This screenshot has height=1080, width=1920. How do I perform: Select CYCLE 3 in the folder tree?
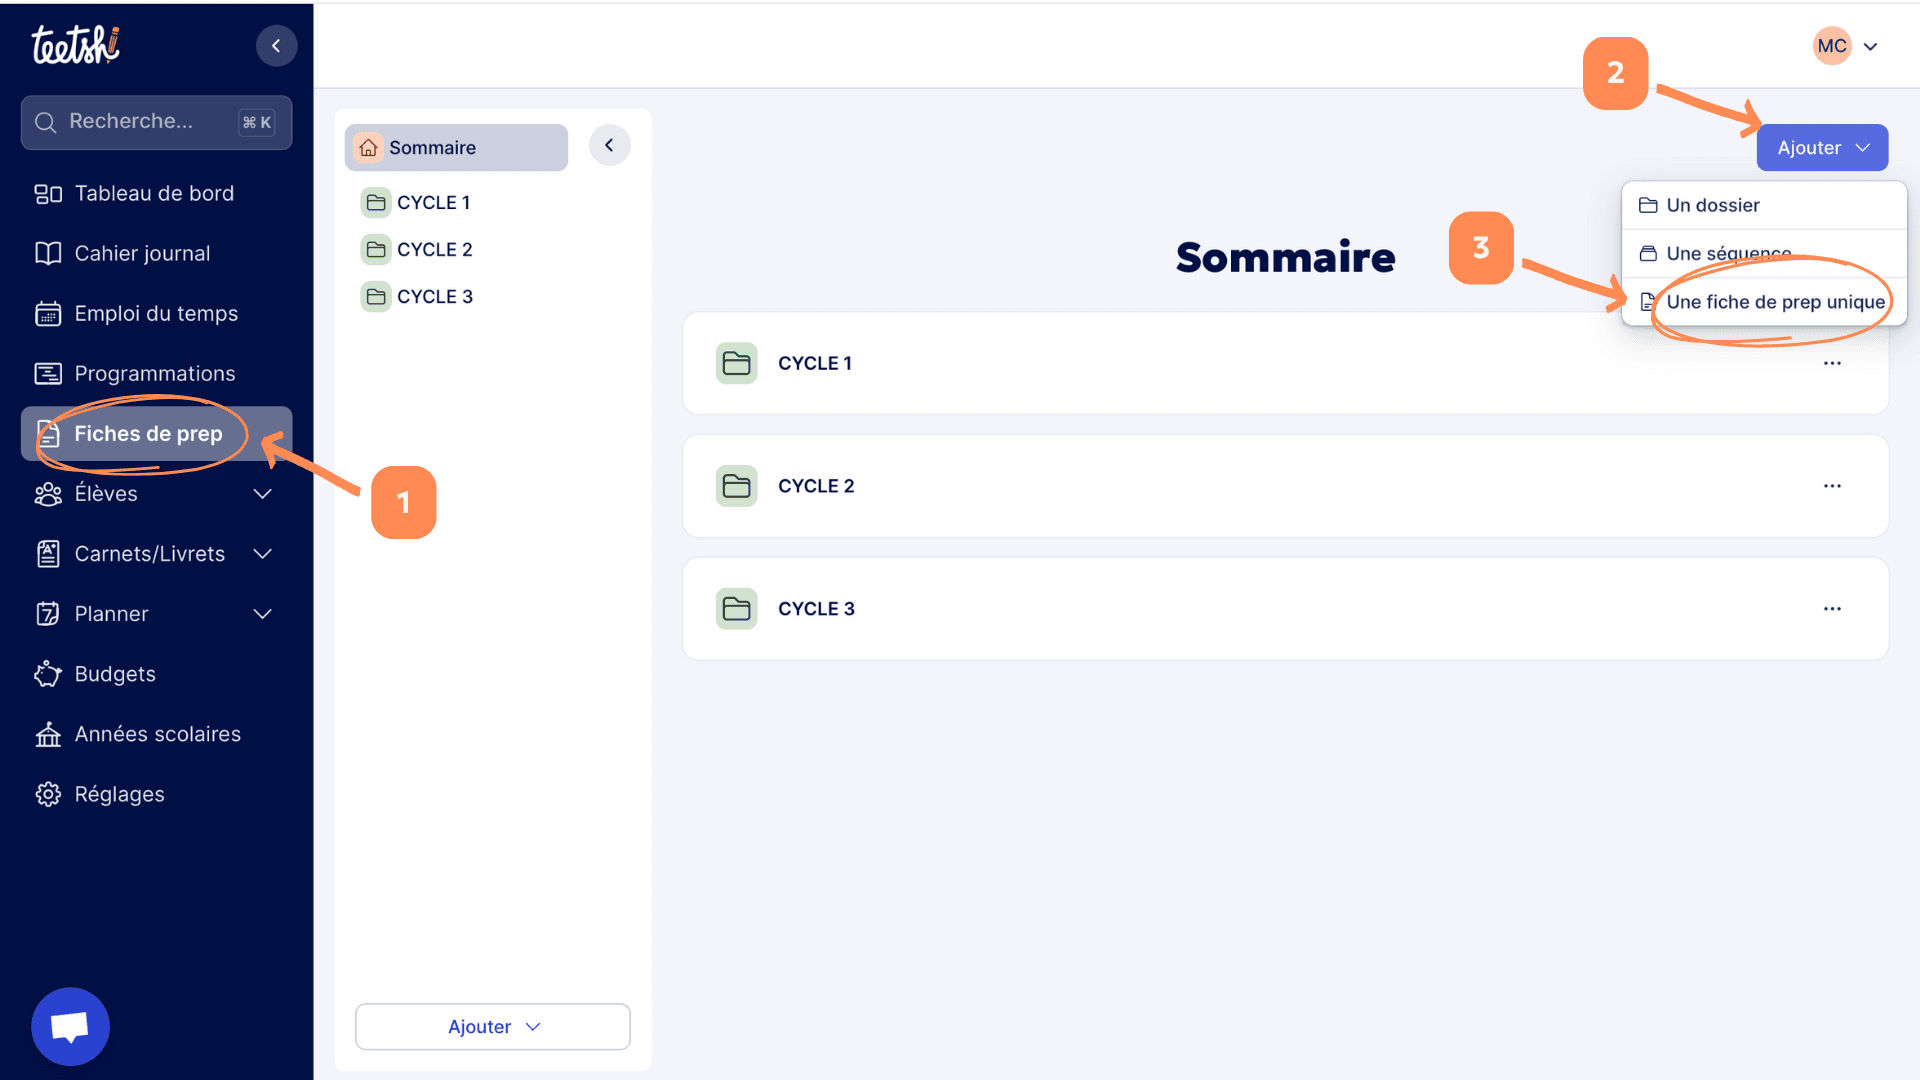pyautogui.click(x=434, y=297)
